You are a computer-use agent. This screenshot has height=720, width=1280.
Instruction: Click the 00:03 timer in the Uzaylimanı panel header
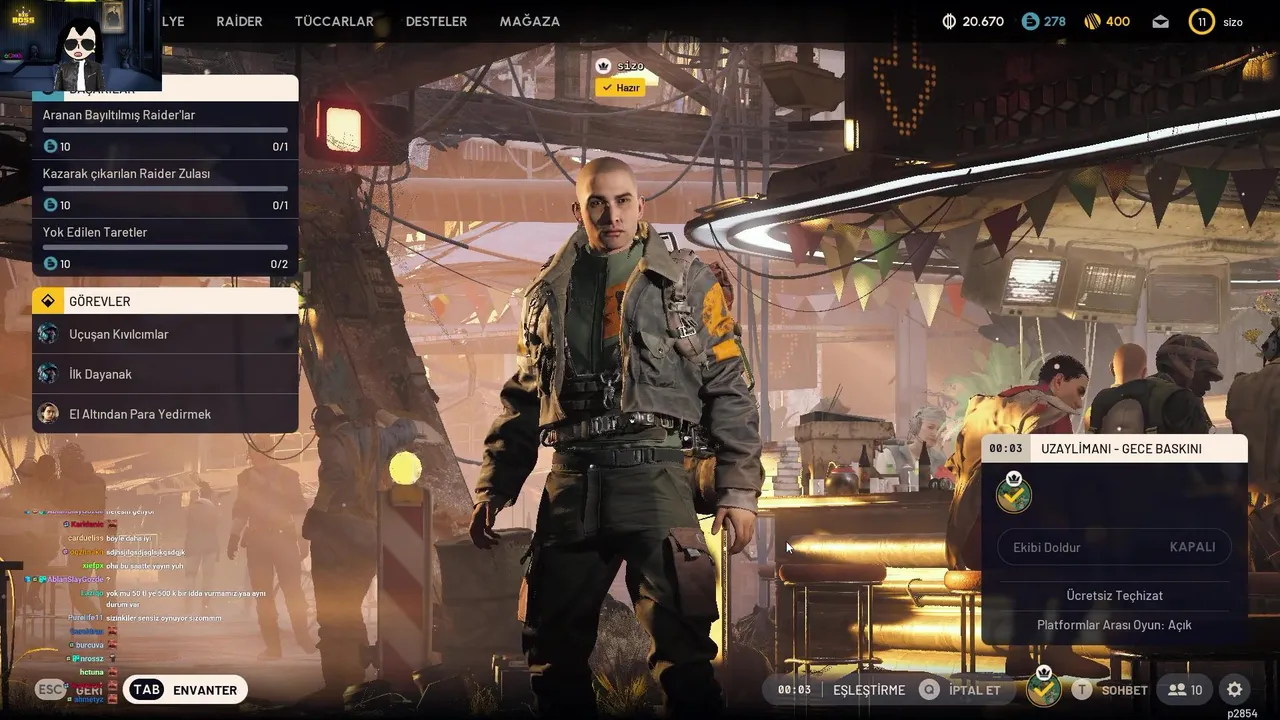[x=1006, y=449]
